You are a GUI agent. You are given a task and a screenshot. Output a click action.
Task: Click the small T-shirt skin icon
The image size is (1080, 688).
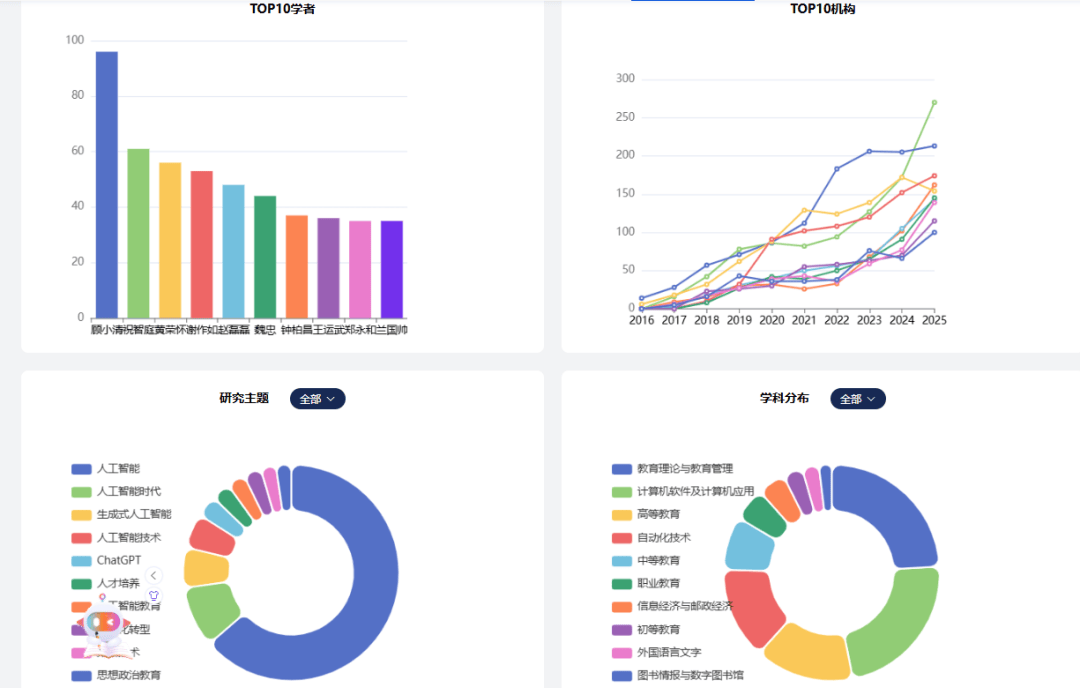[154, 596]
